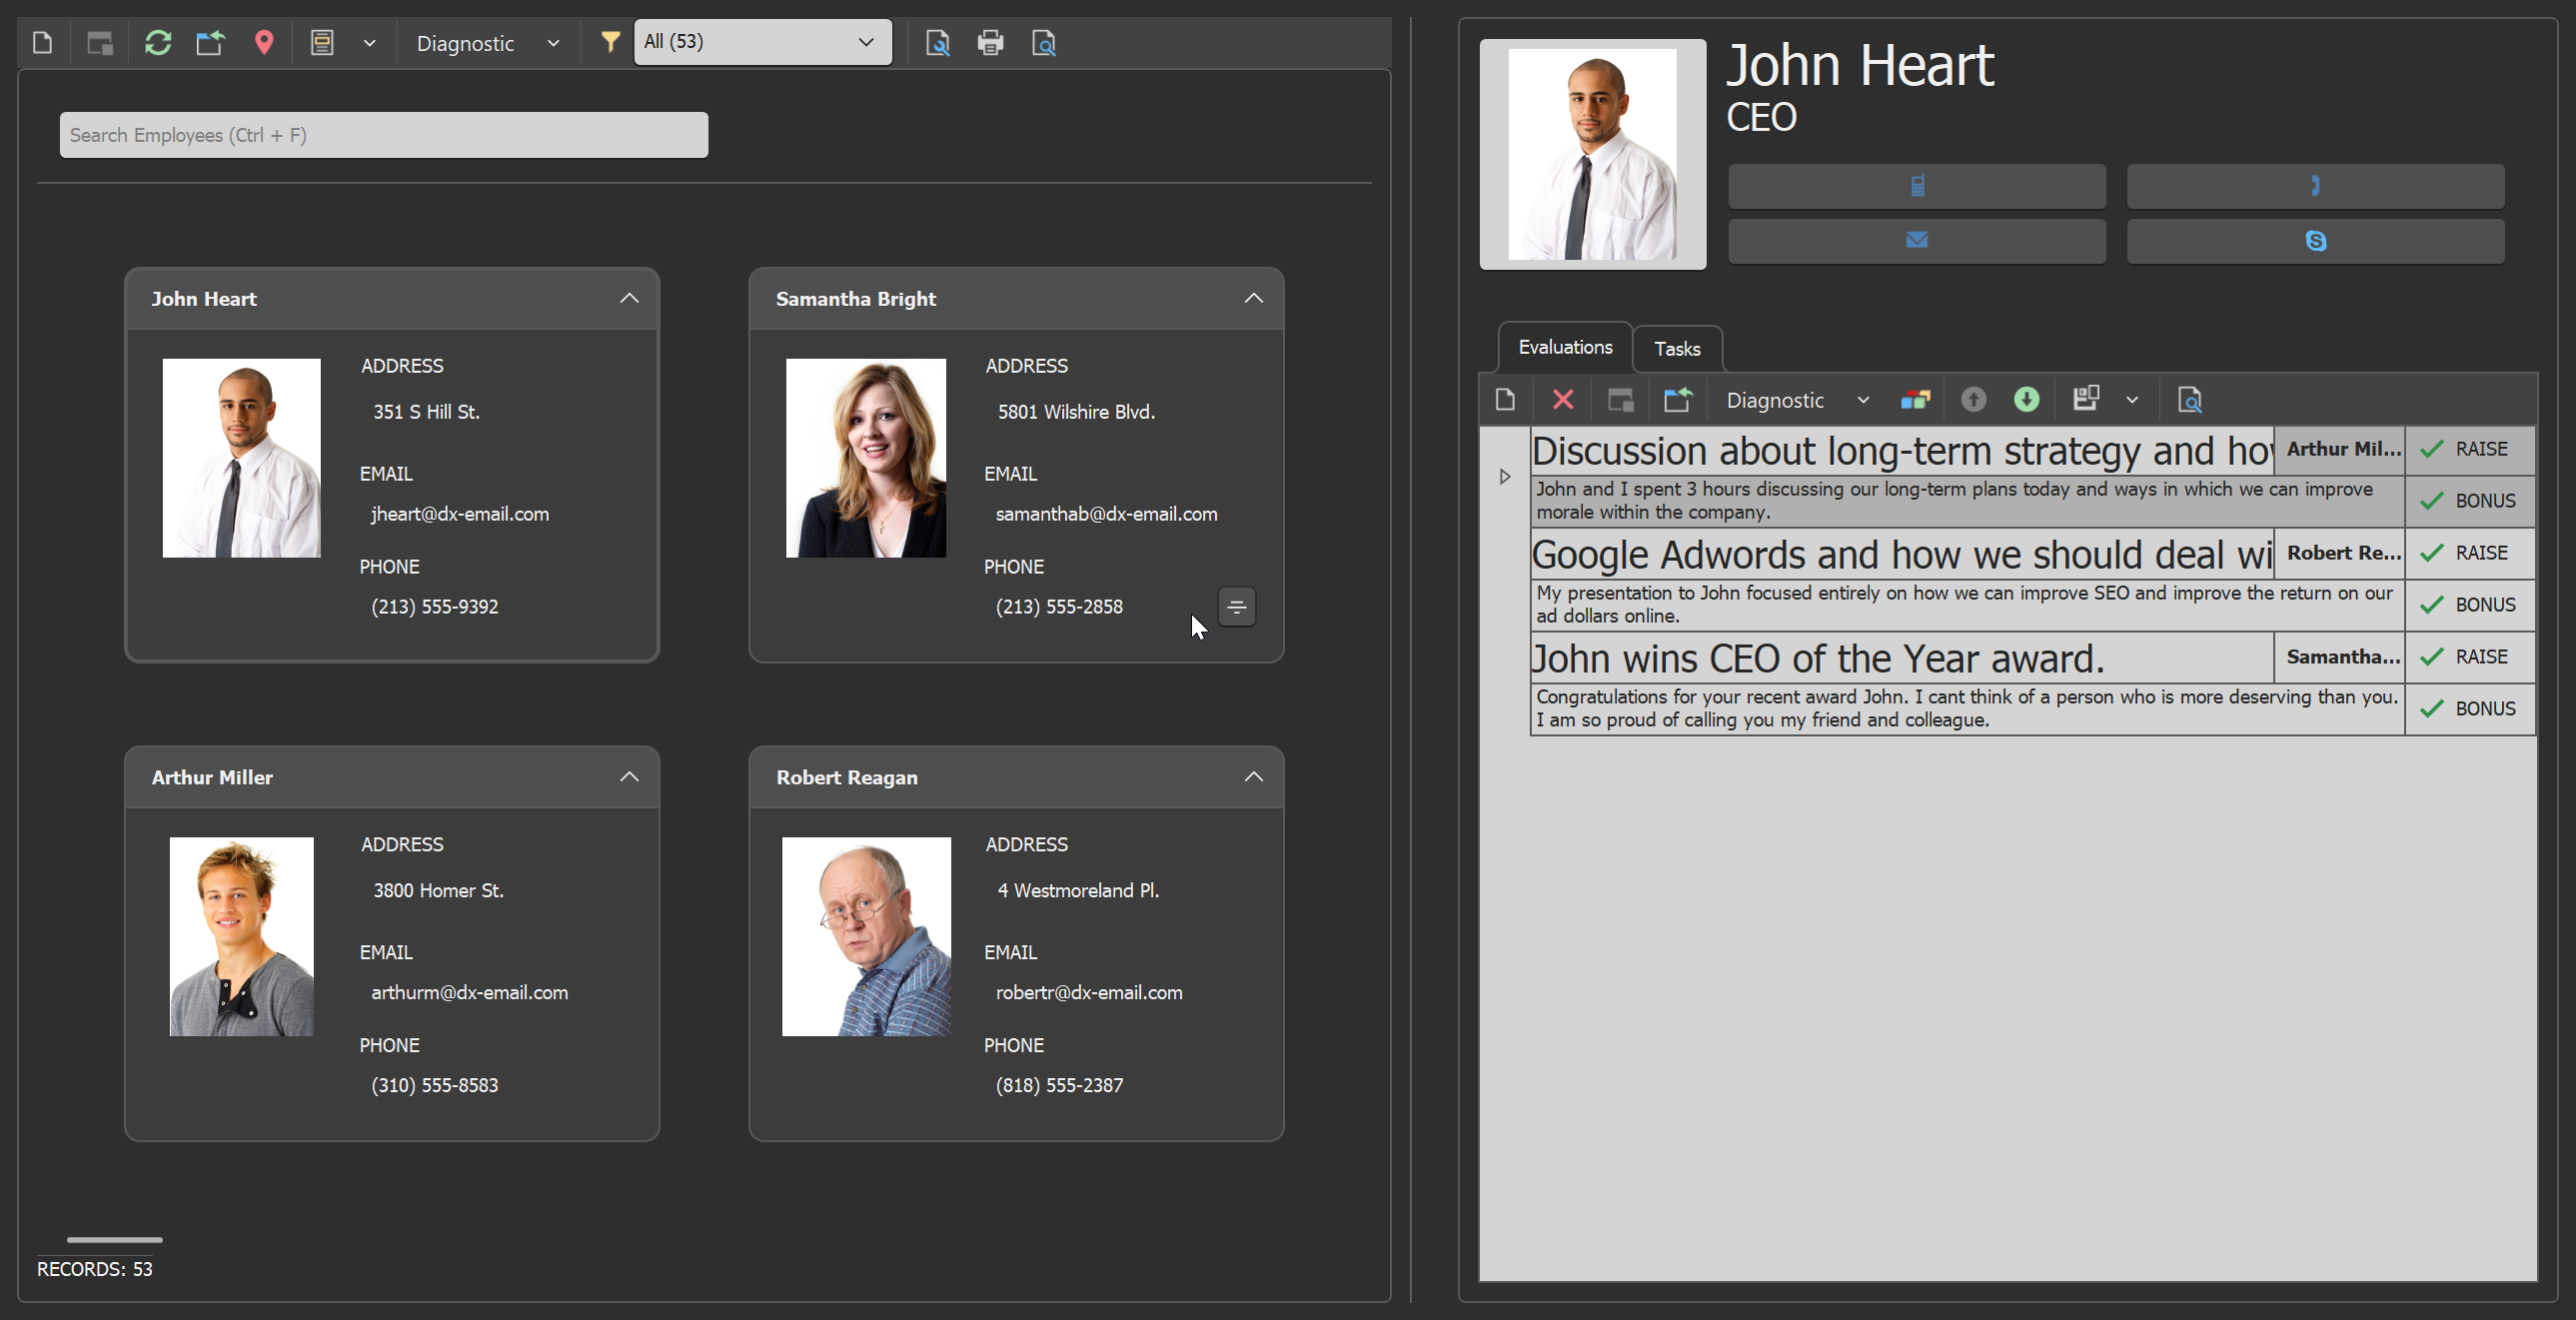Click the envelope email button

tap(1916, 241)
